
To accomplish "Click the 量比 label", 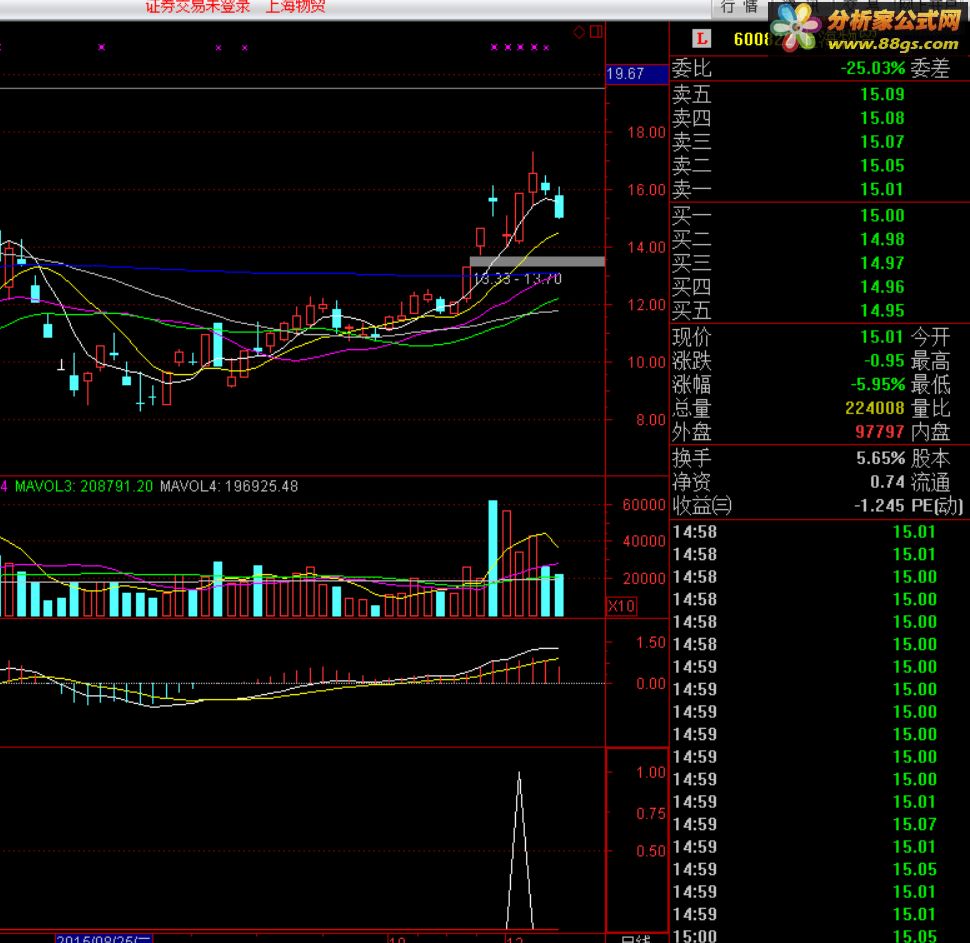I will (930, 408).
